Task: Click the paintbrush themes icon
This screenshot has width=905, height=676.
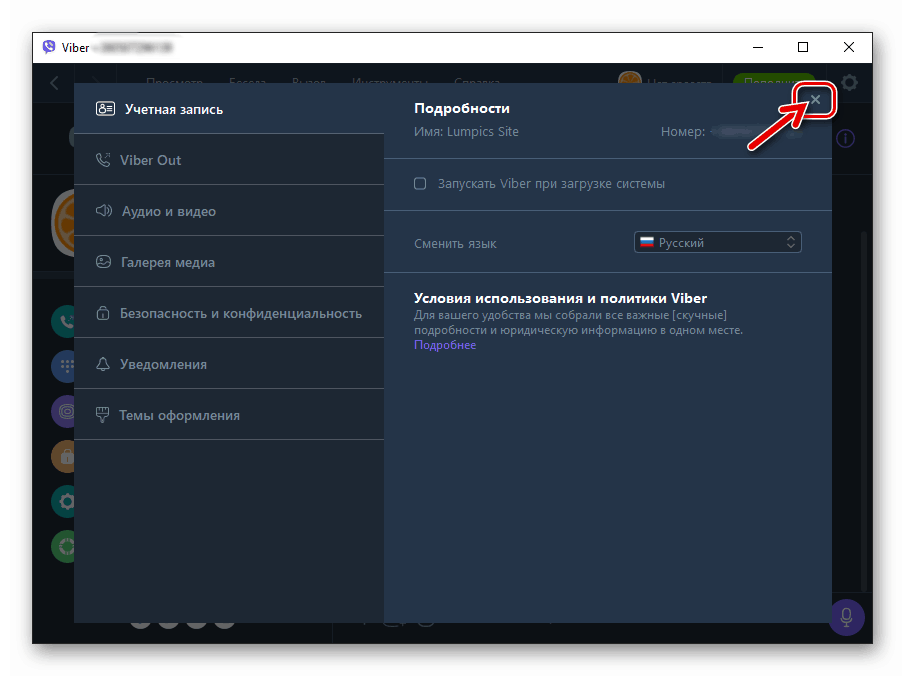Action: point(102,414)
